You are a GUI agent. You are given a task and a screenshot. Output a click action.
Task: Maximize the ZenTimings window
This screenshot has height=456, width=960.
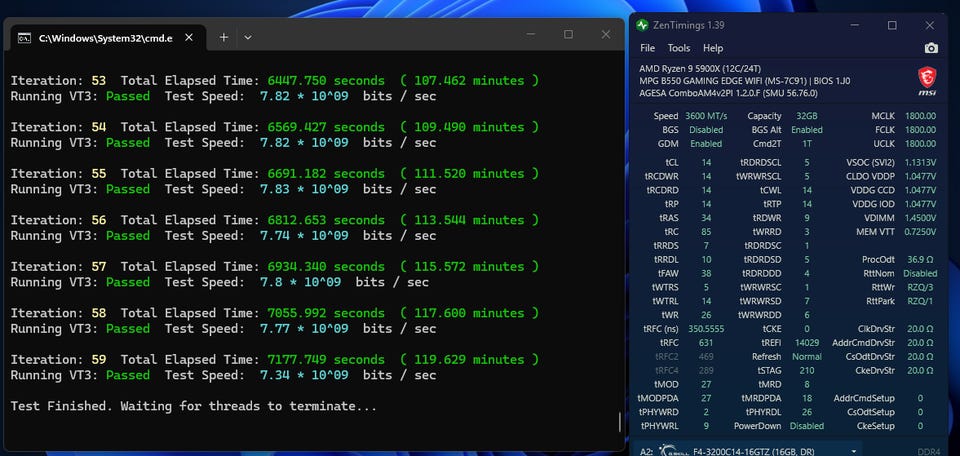pos(892,25)
